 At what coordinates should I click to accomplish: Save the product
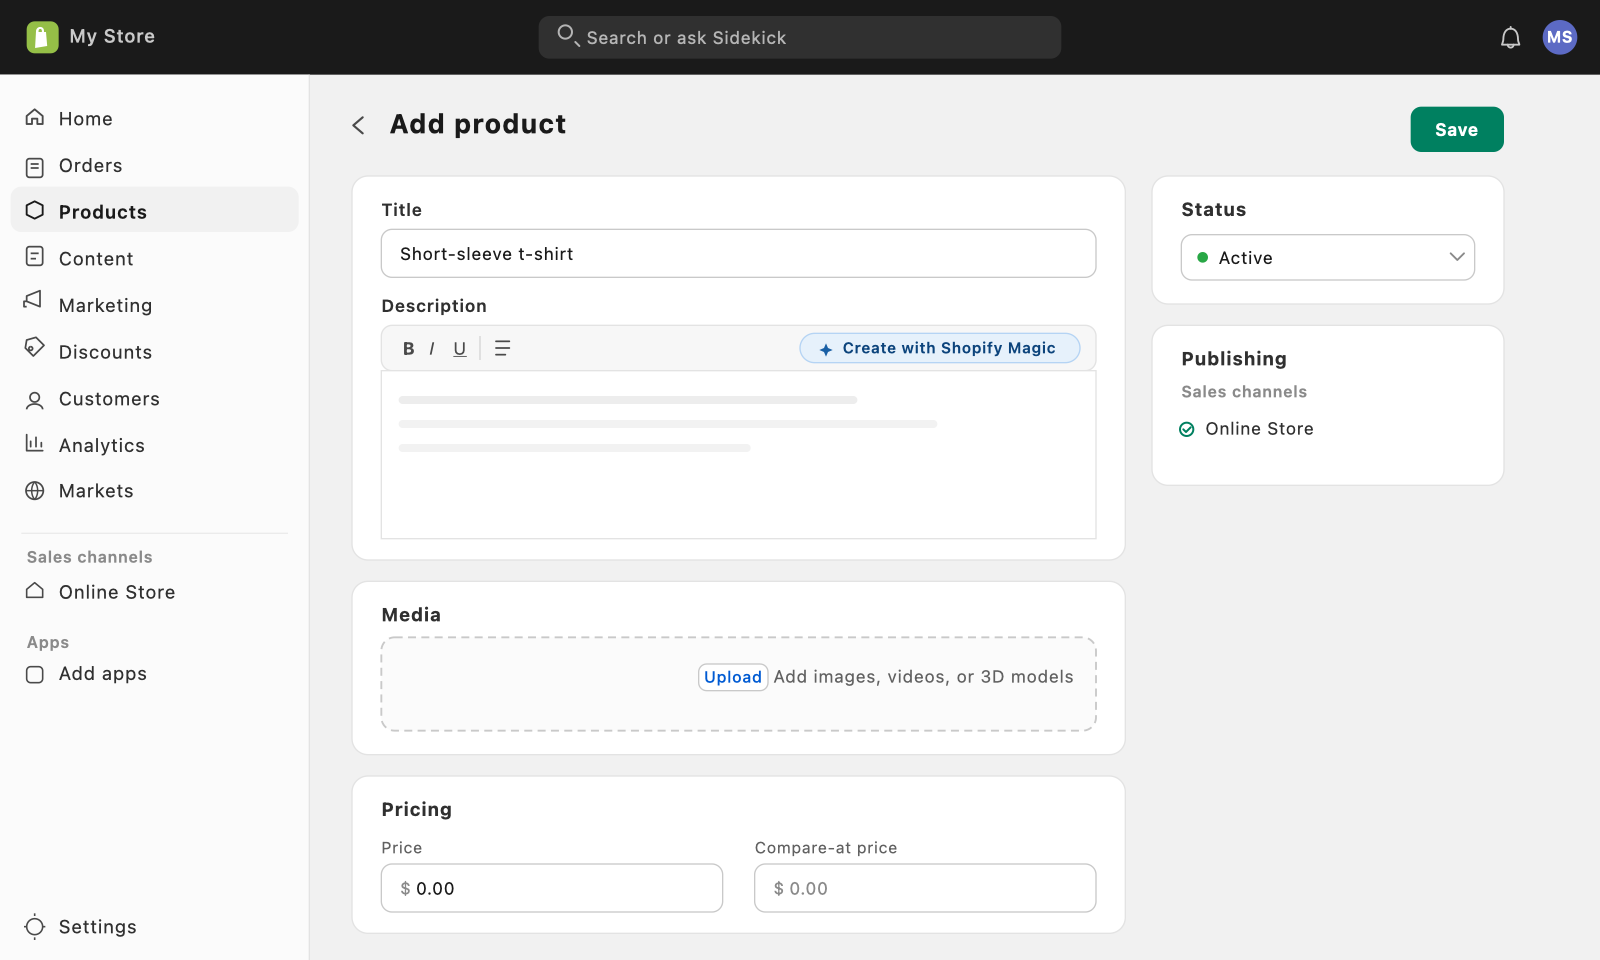coord(1456,129)
